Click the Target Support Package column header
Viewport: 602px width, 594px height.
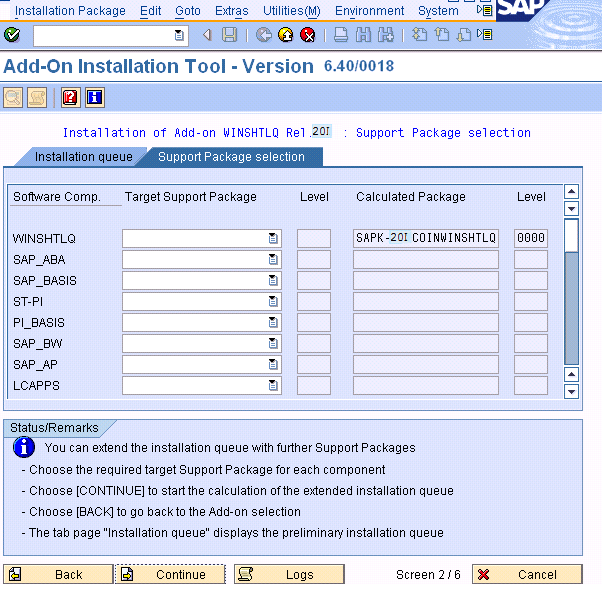click(190, 197)
